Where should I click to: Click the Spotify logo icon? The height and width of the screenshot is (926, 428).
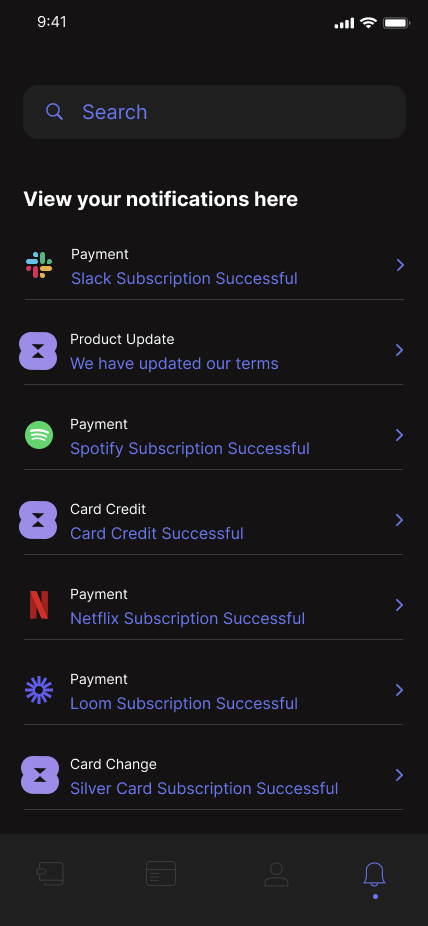click(39, 435)
